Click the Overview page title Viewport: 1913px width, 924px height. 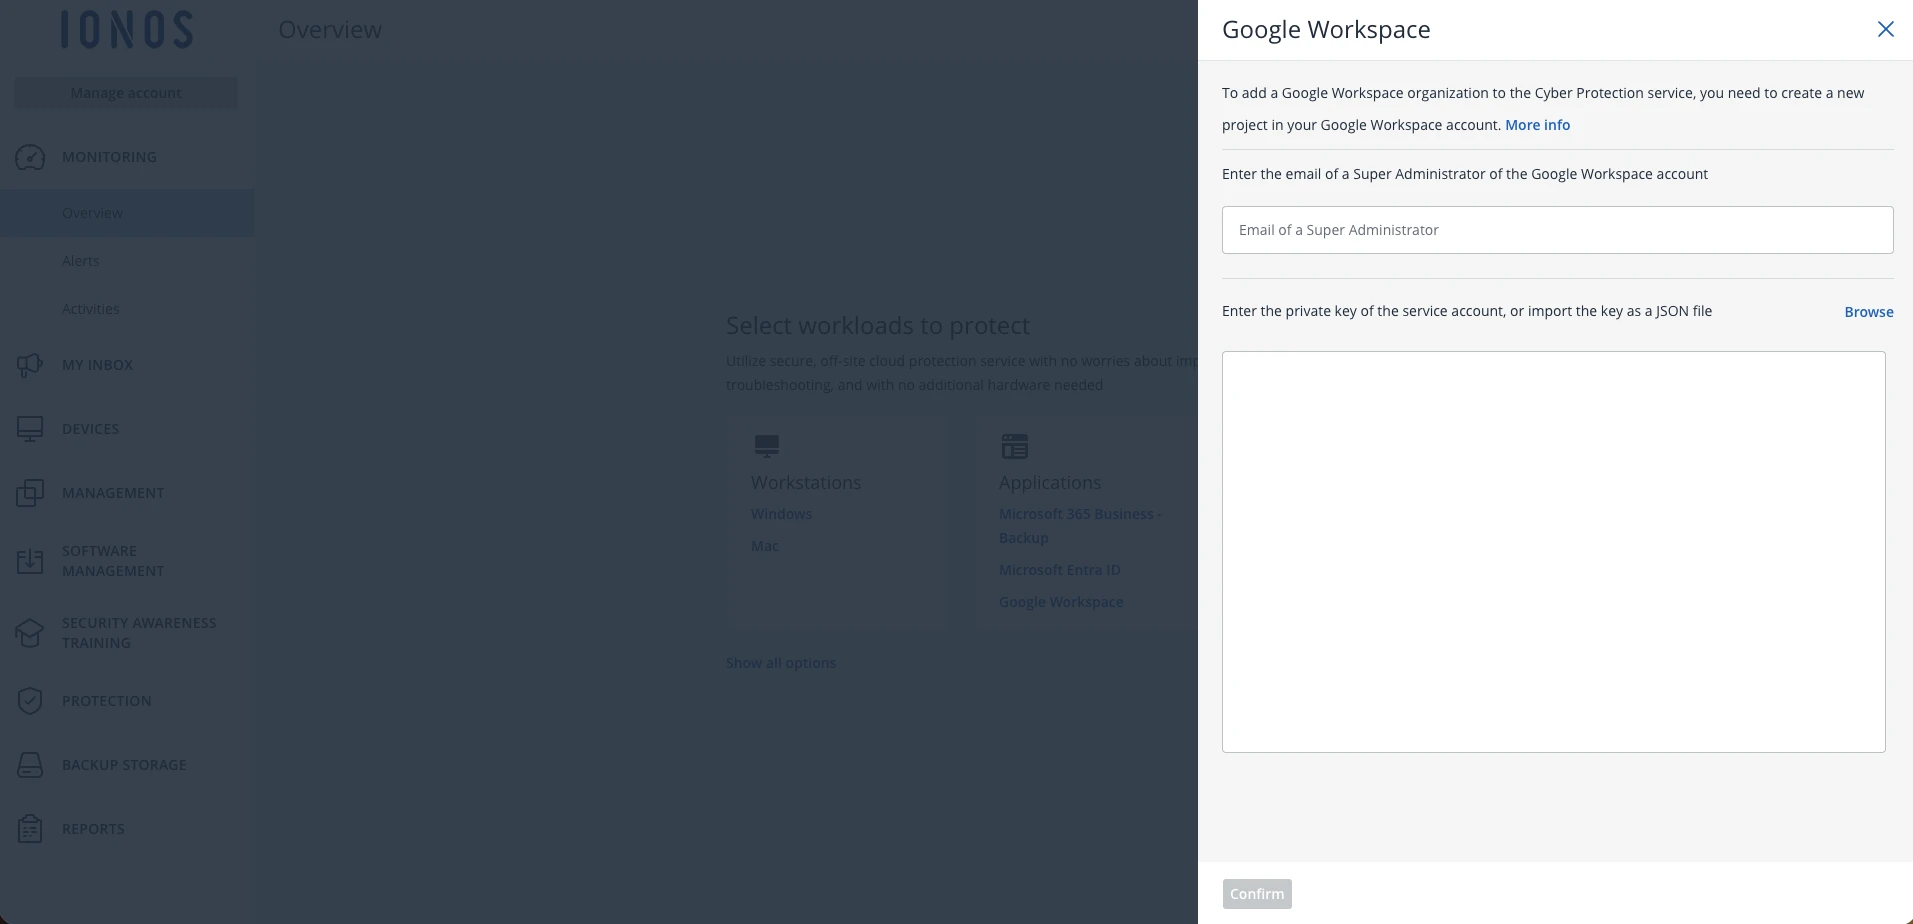point(330,30)
